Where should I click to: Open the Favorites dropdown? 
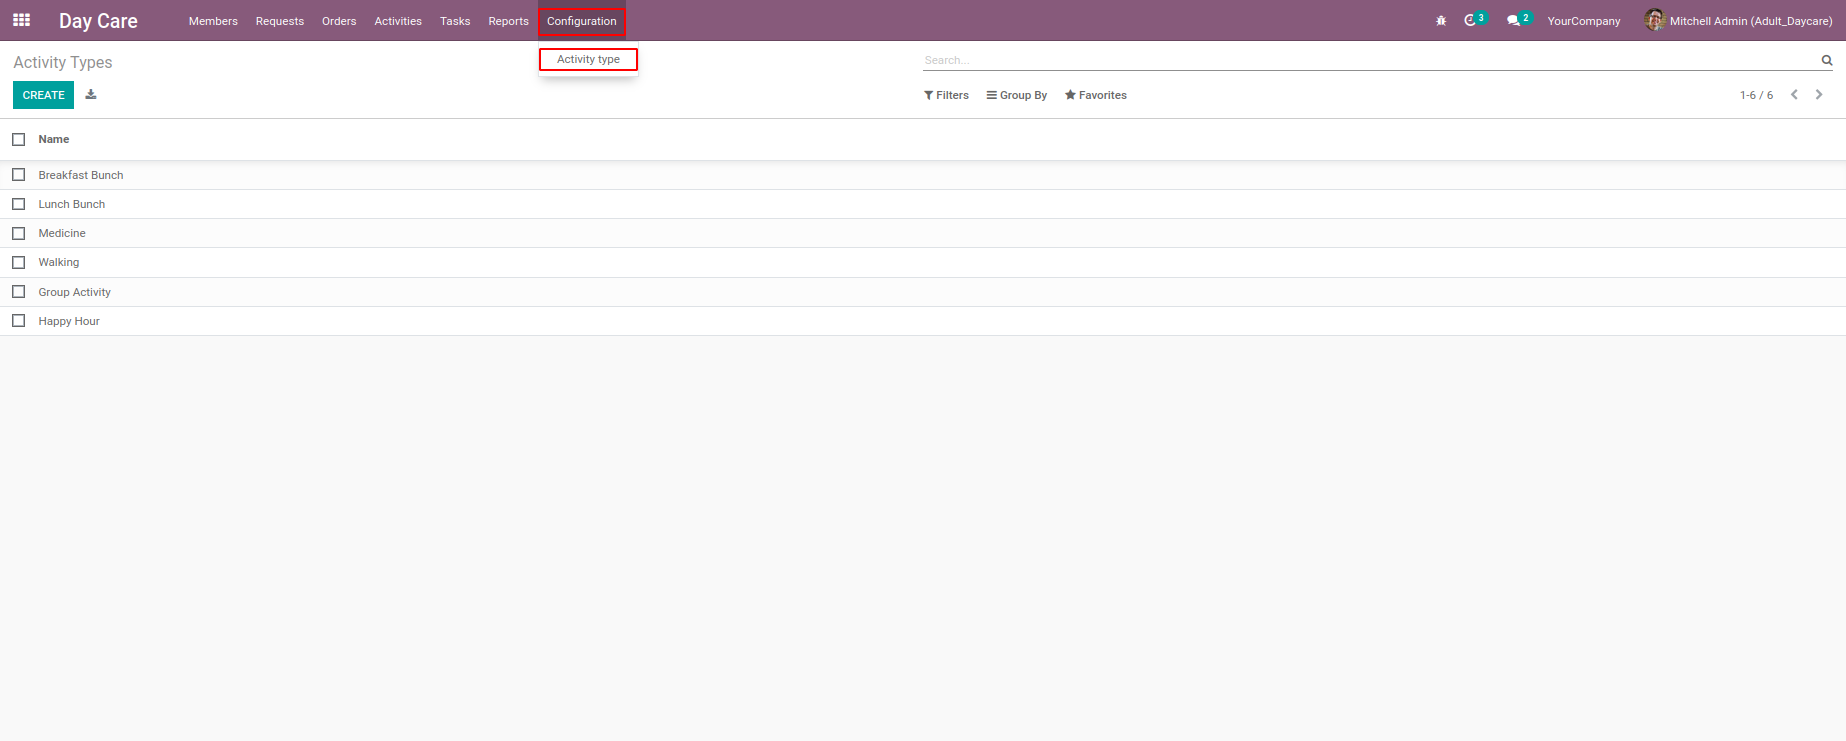coord(1096,95)
